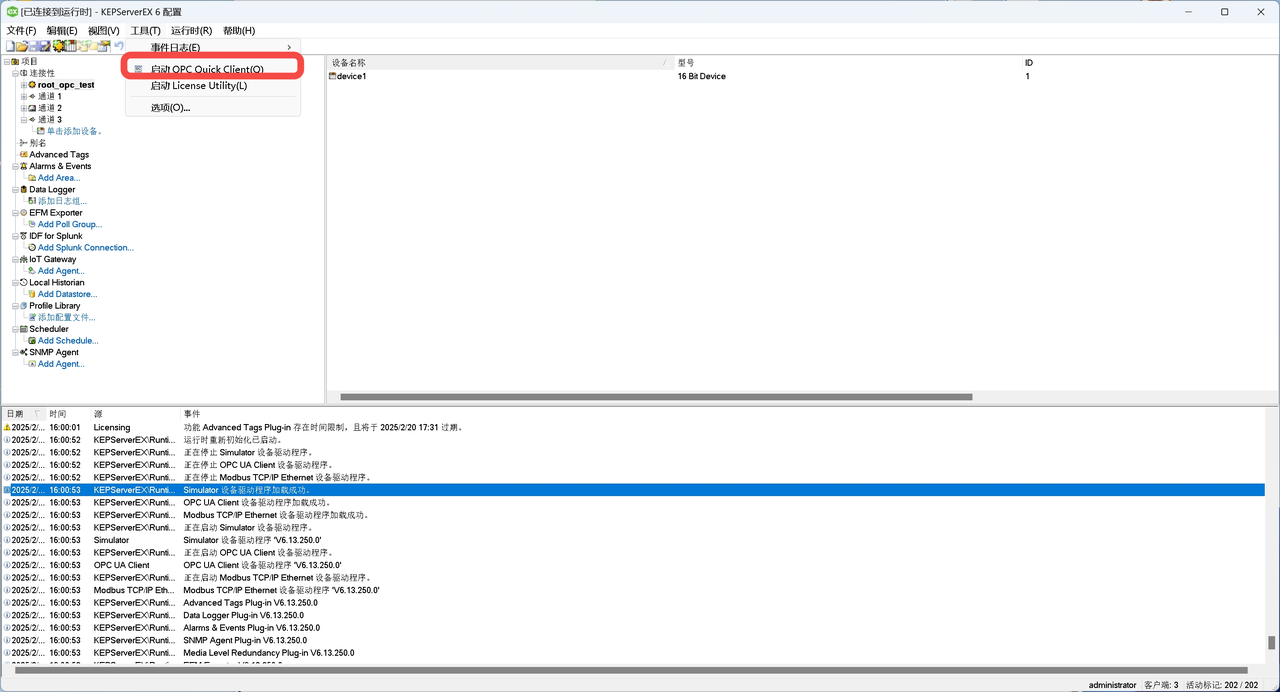This screenshot has width=1280, height=692.
Task: Click the root_opc_test channel gear icon
Action: [x=32, y=85]
